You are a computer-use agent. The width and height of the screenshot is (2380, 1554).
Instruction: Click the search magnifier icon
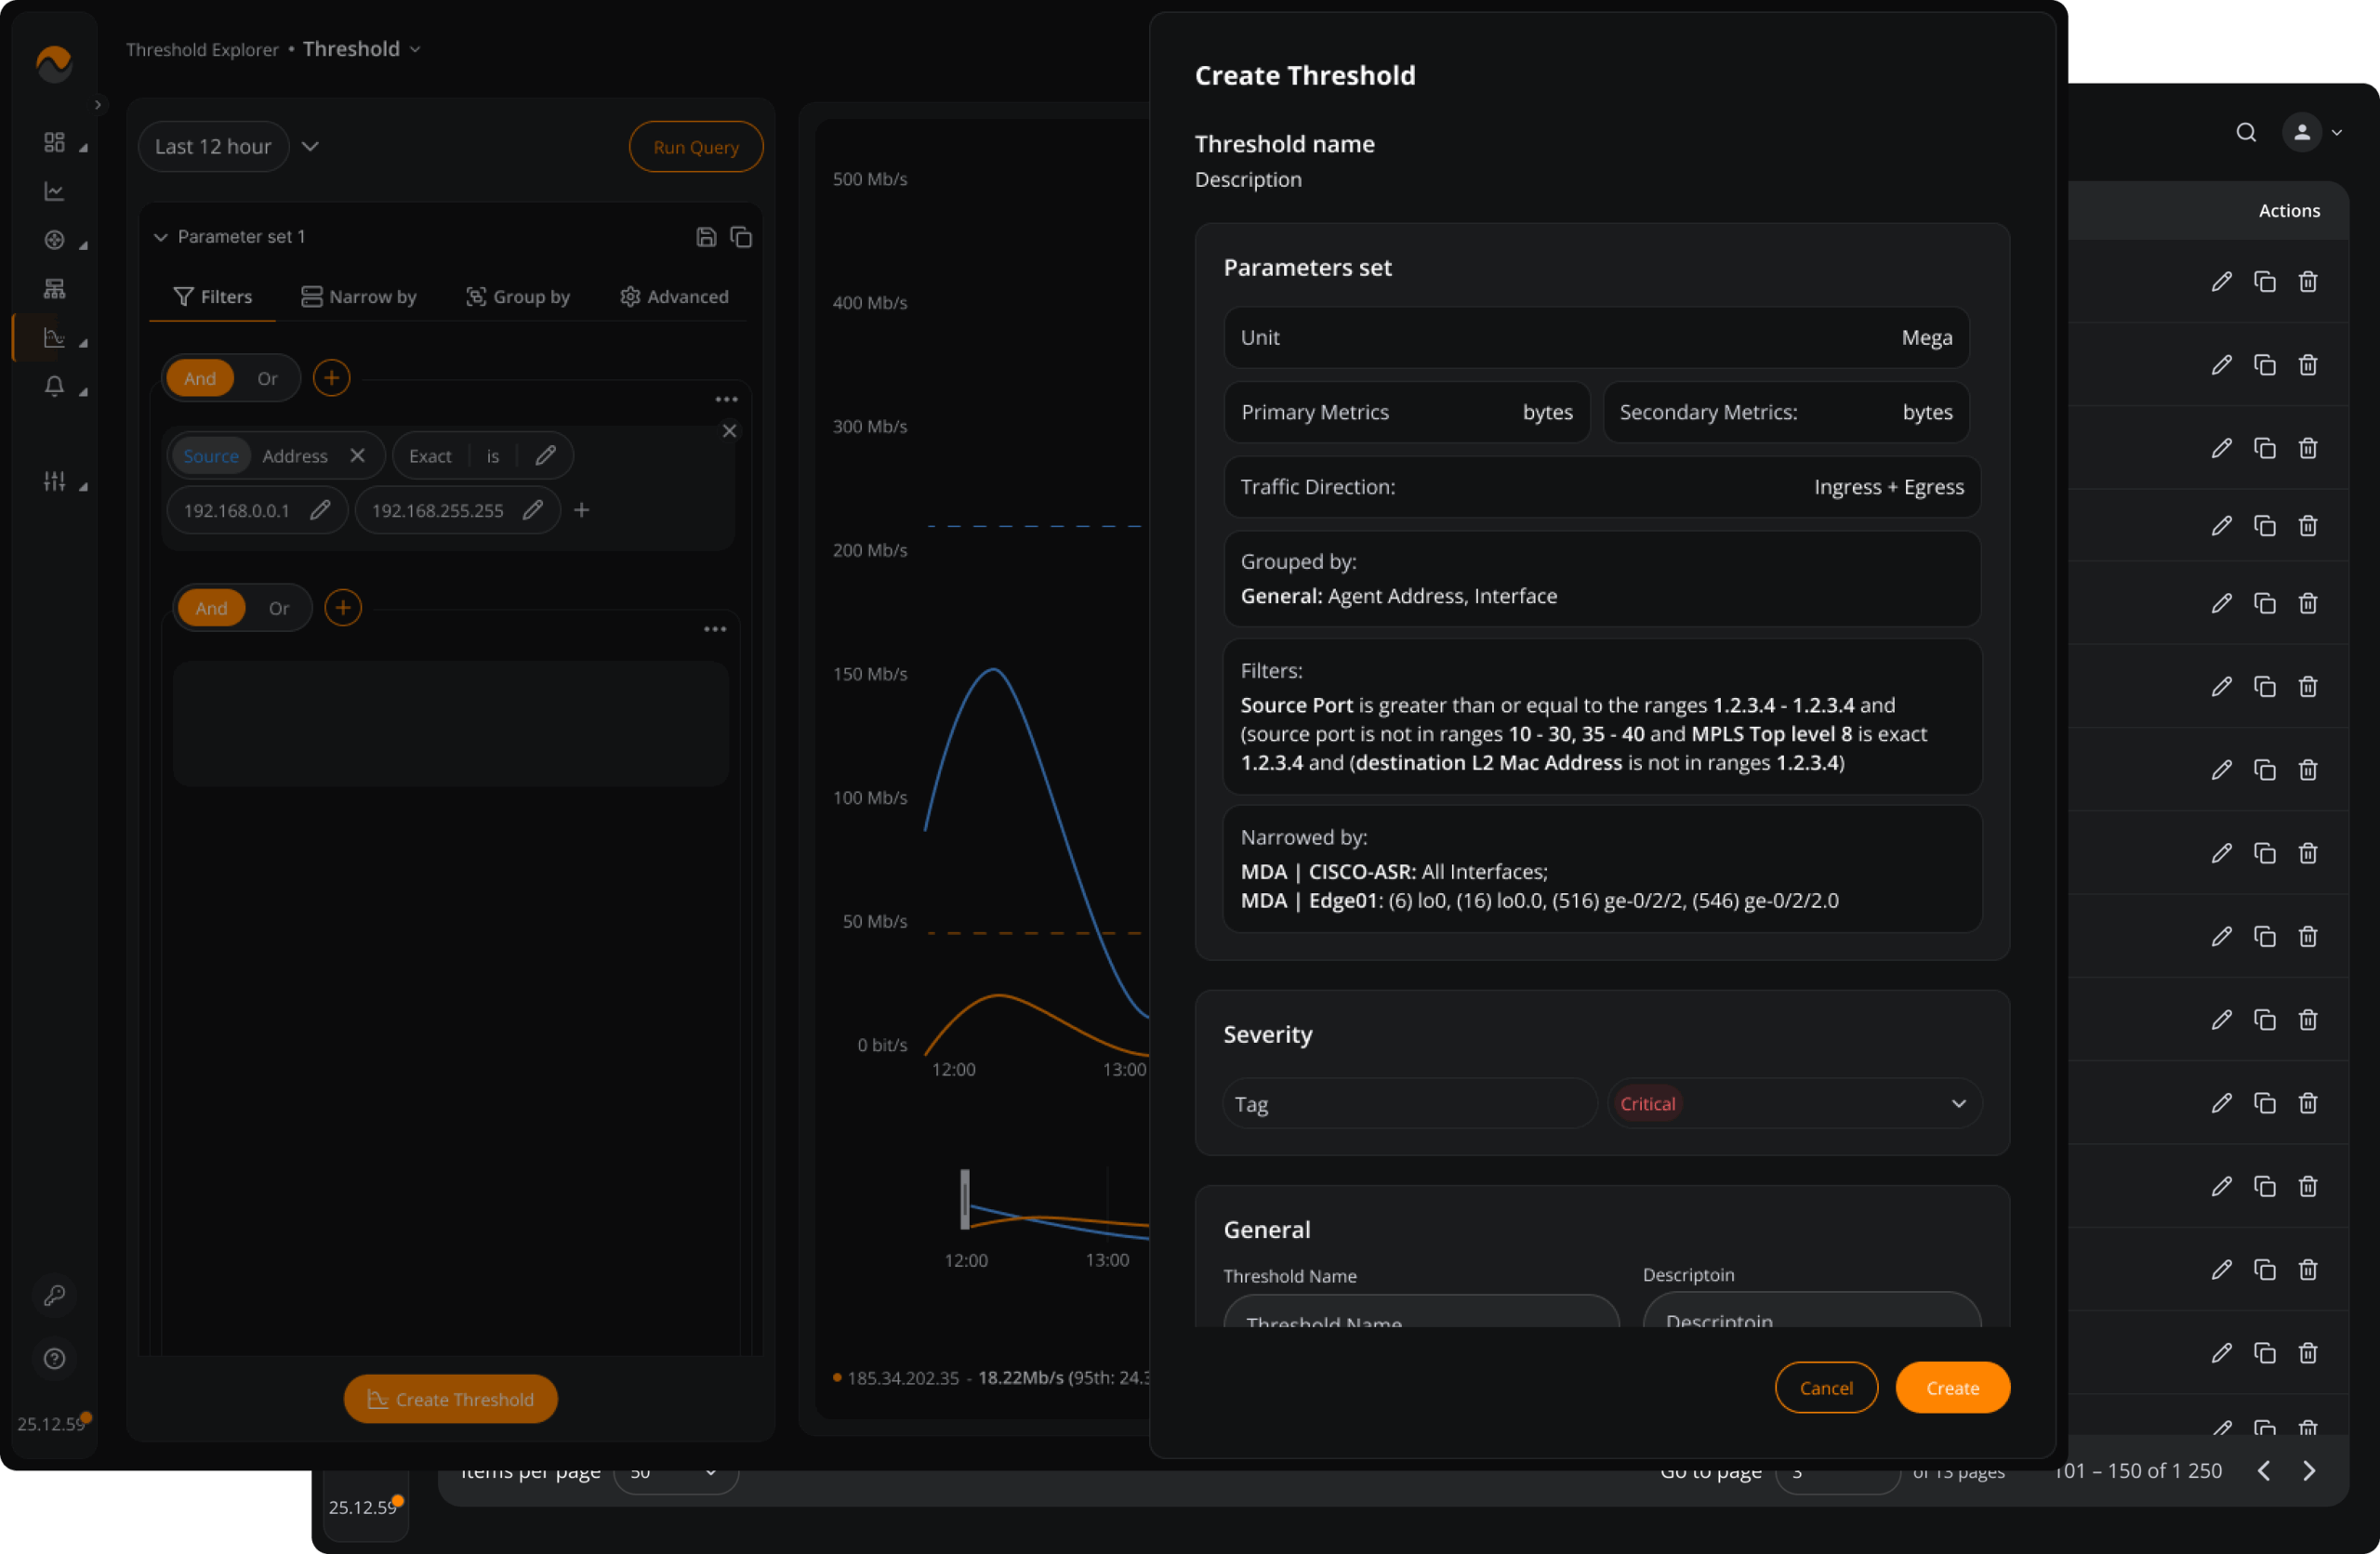tap(2246, 132)
